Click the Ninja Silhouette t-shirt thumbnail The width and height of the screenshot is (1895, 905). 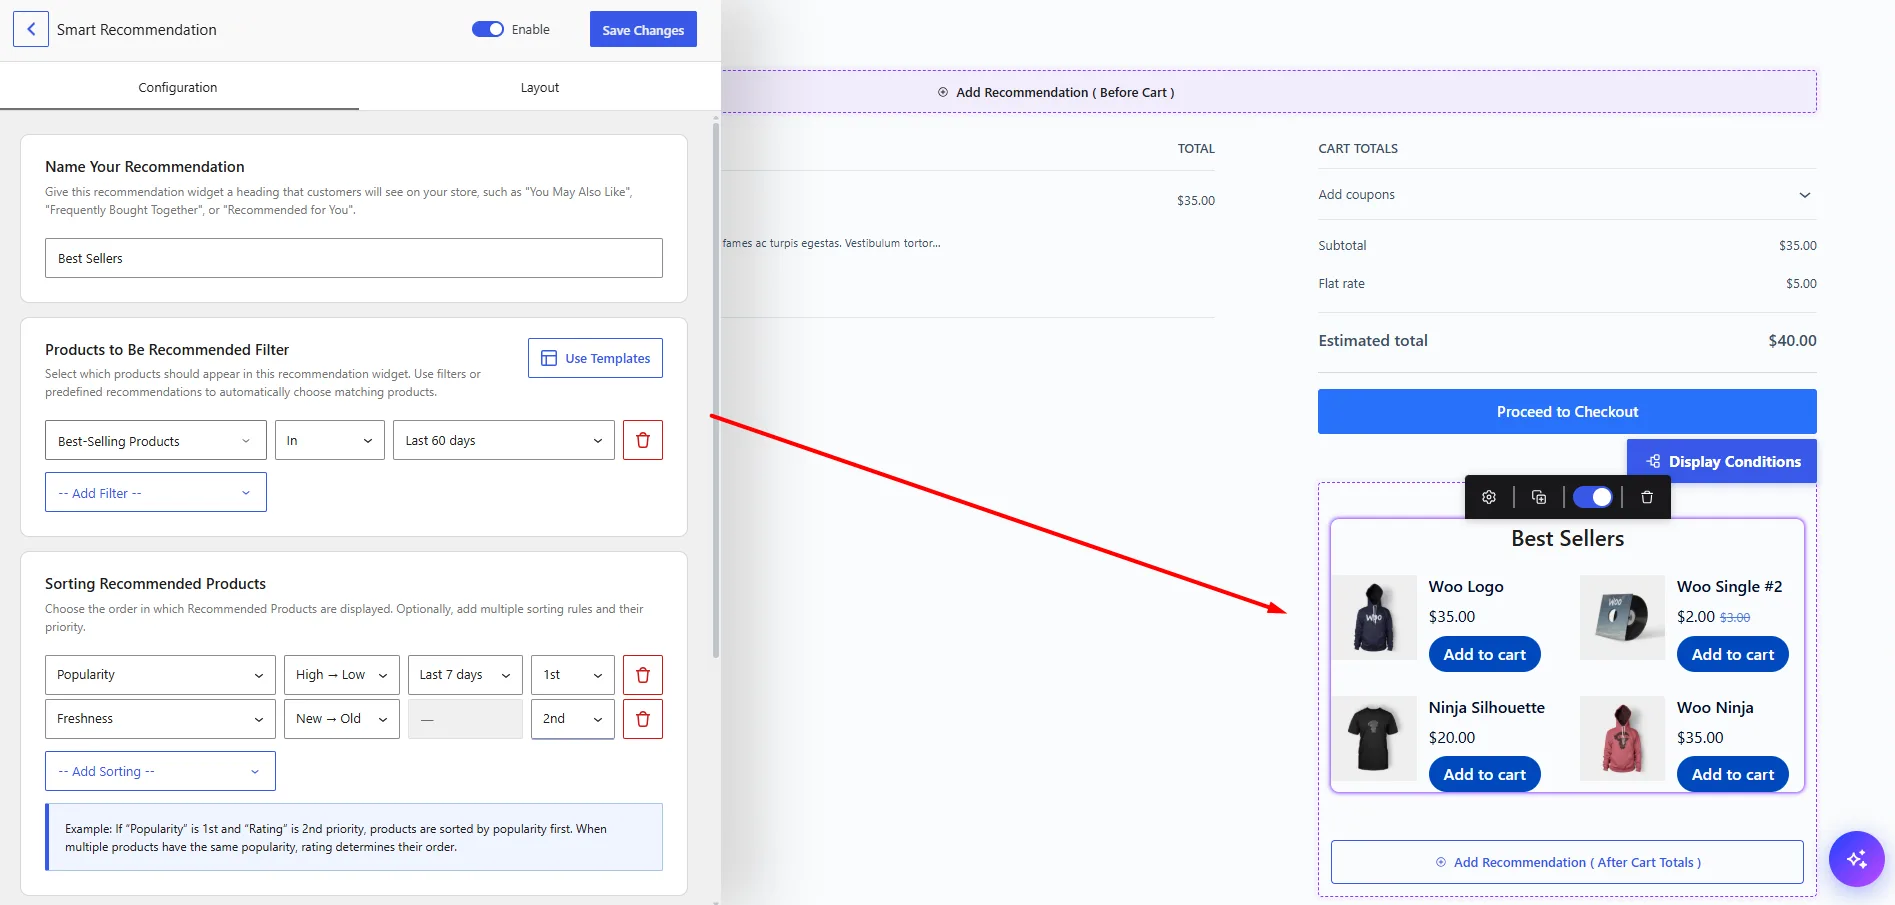(x=1374, y=738)
